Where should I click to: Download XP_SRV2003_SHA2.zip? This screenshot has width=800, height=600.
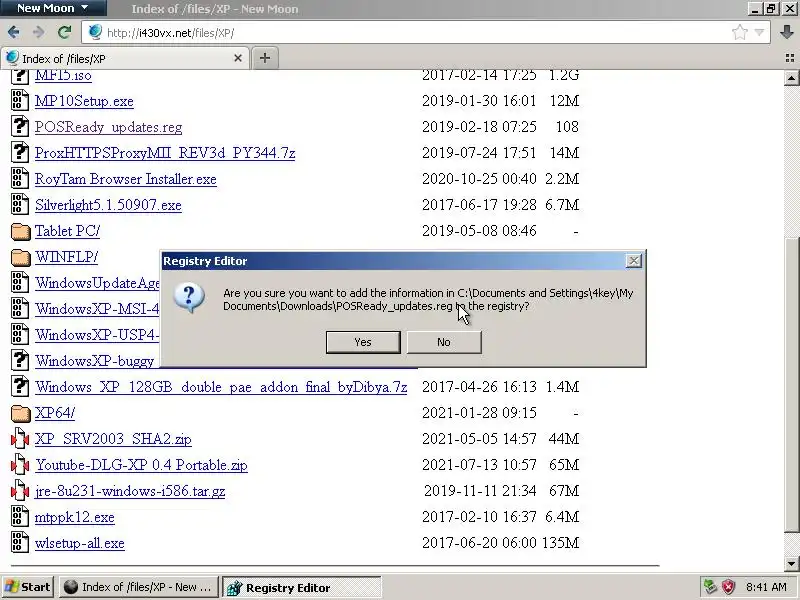tap(113, 439)
